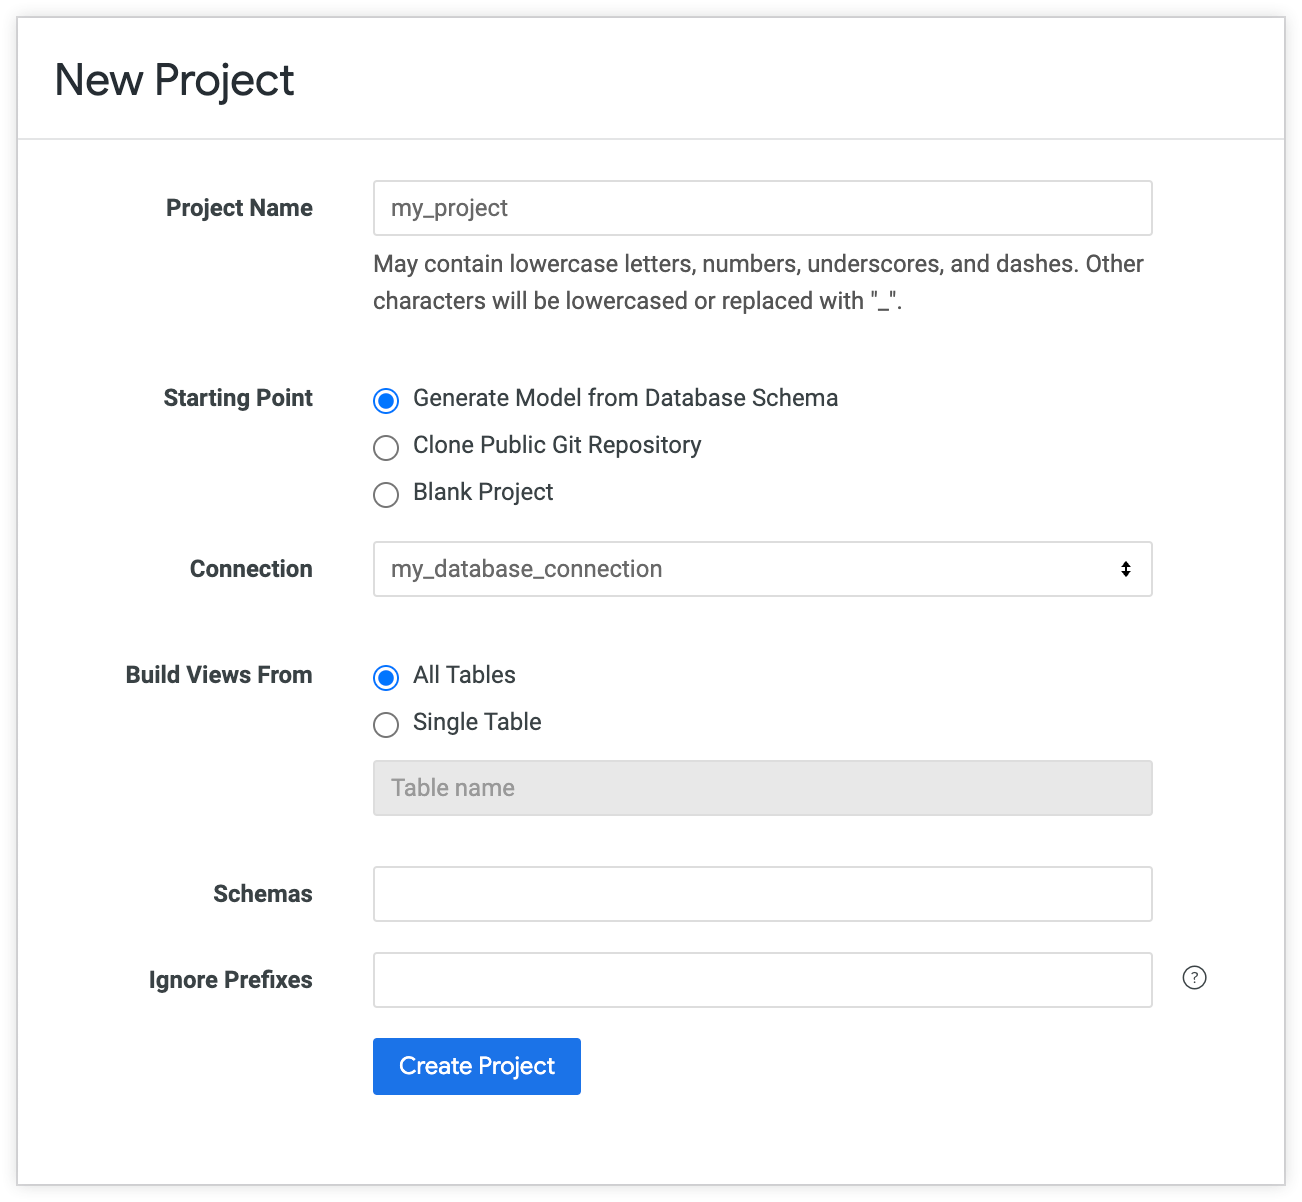This screenshot has height=1202, width=1302.
Task: Open the Connection dropdown showing my_database_connection
Action: coord(740,569)
